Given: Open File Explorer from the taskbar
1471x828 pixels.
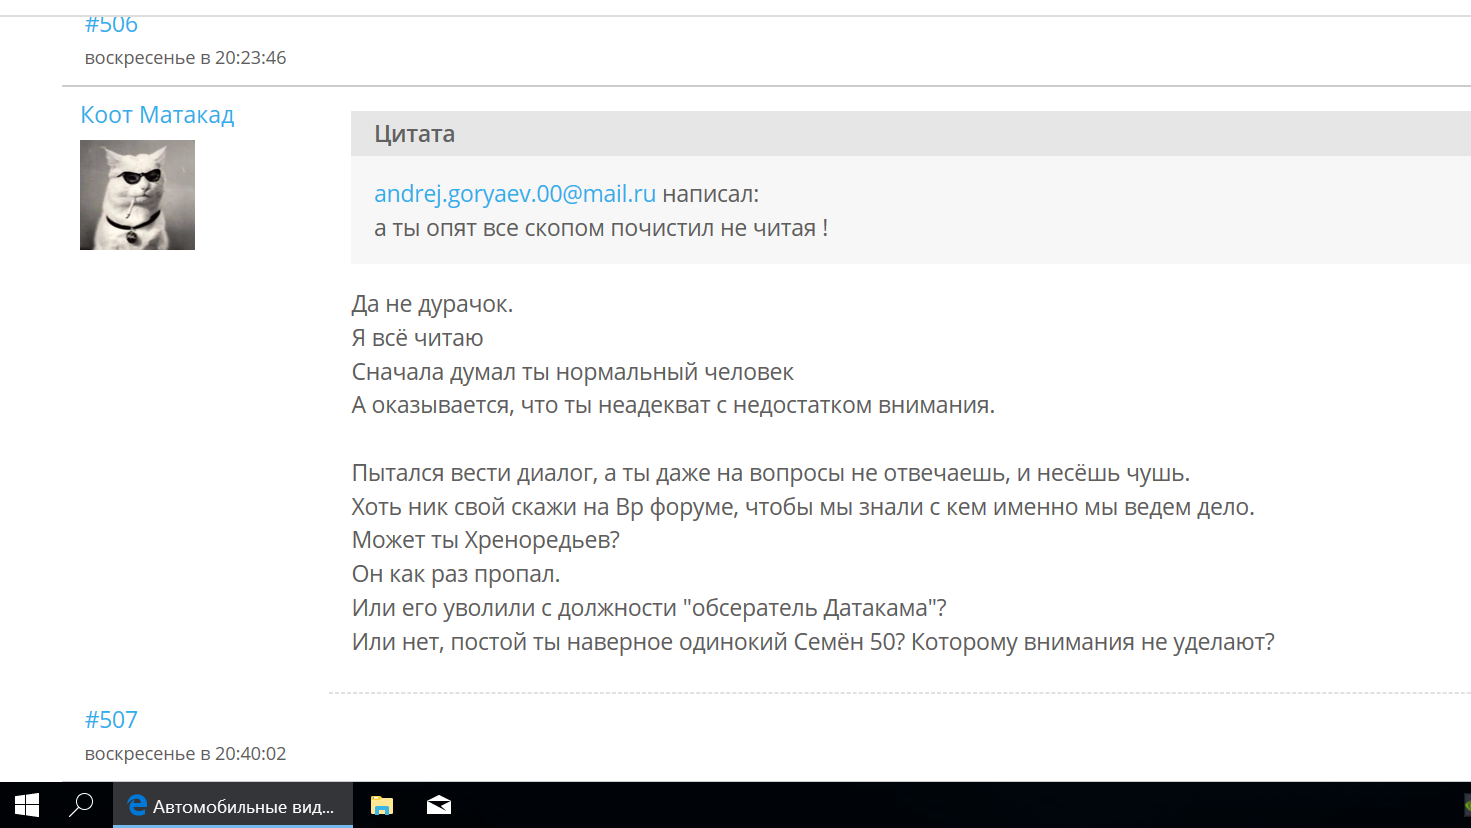Looking at the screenshot, I should 382,805.
